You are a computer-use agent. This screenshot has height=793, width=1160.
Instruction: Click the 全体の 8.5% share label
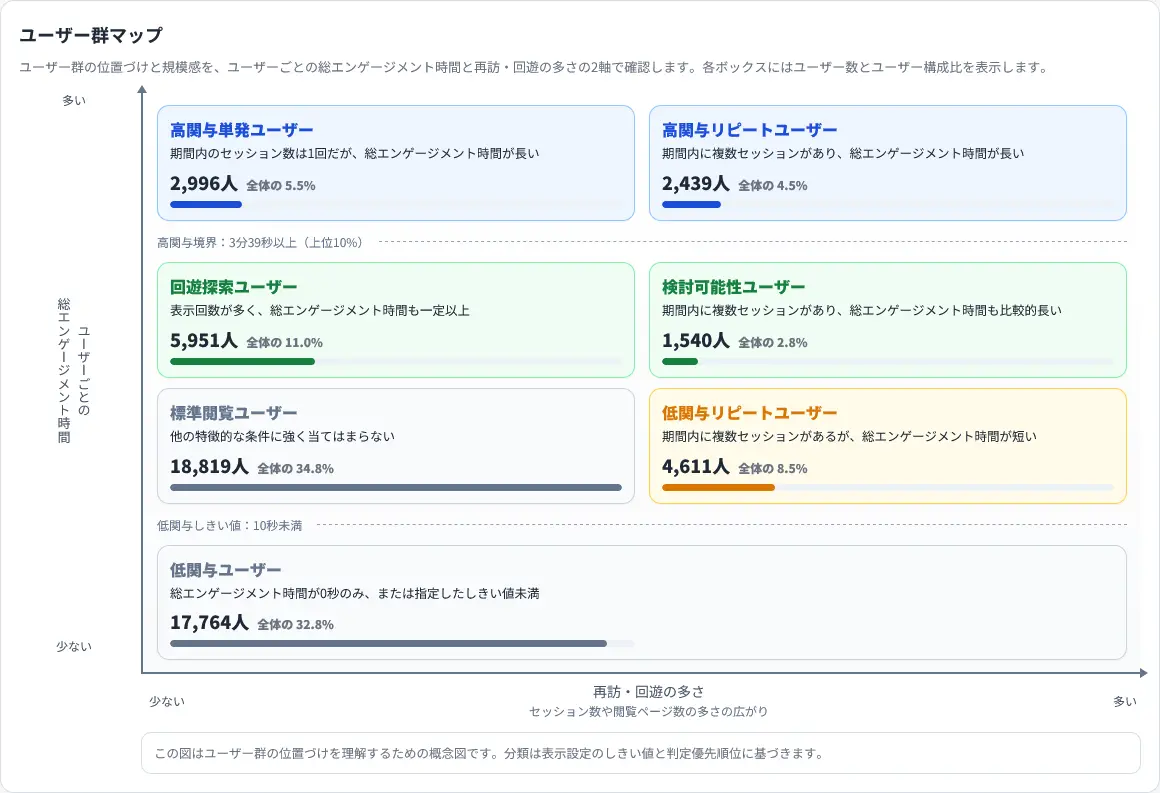tap(772, 468)
